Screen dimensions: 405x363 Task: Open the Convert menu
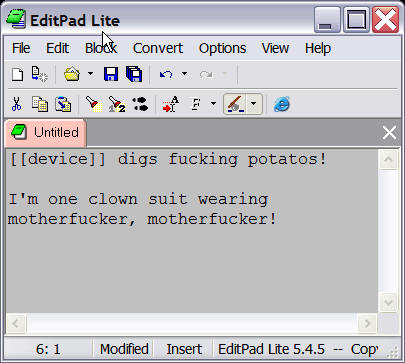click(158, 48)
